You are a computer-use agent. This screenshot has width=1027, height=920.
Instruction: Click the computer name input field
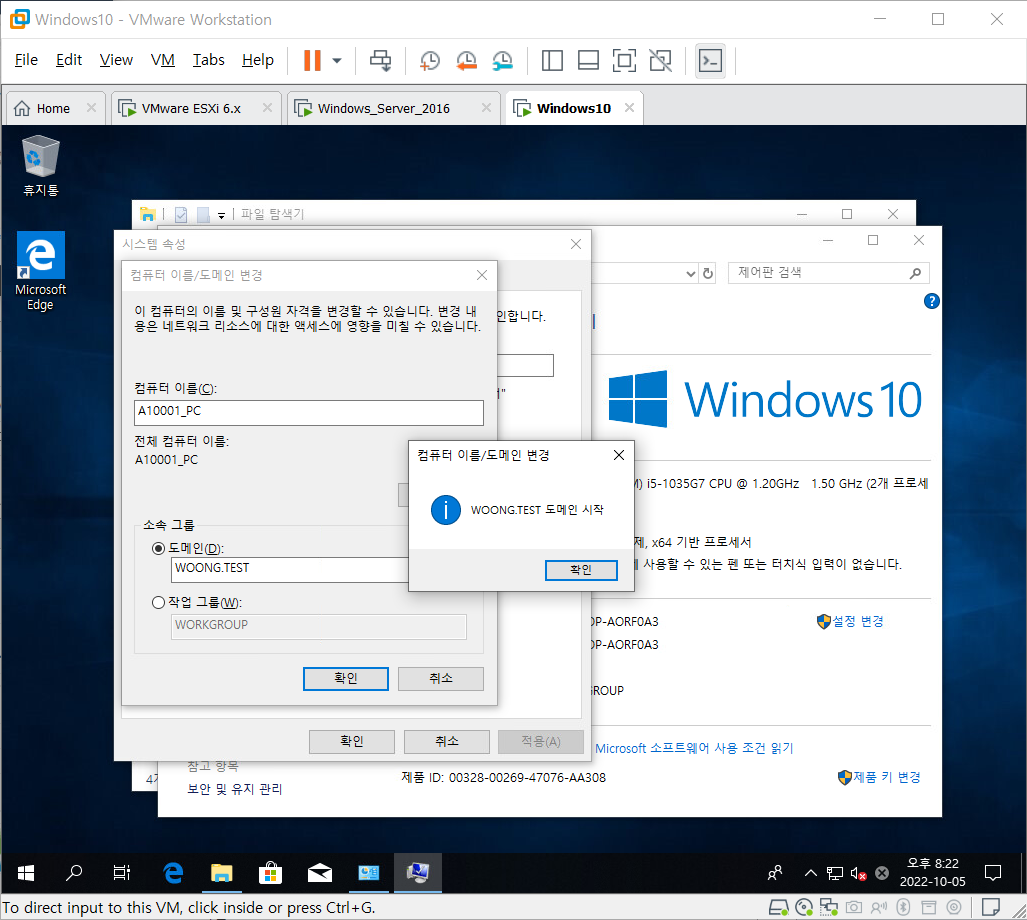[x=308, y=413]
